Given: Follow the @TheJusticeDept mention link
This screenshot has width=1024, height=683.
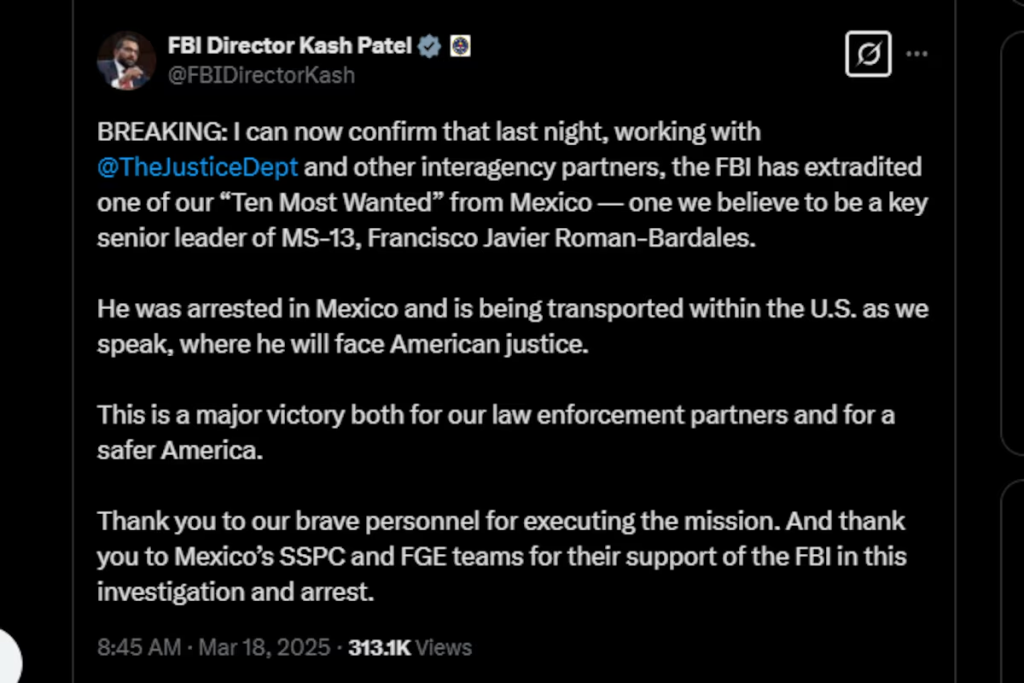Looking at the screenshot, I should coord(197,167).
